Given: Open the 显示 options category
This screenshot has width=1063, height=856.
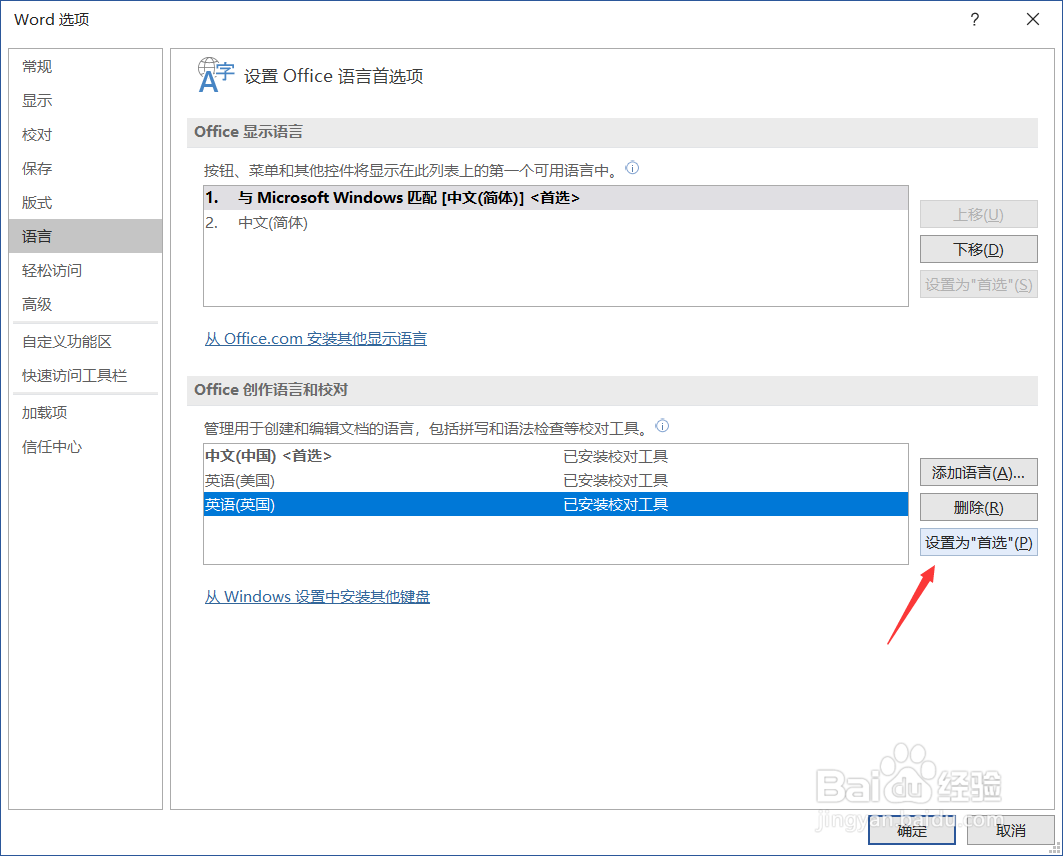Looking at the screenshot, I should pyautogui.click(x=85, y=100).
